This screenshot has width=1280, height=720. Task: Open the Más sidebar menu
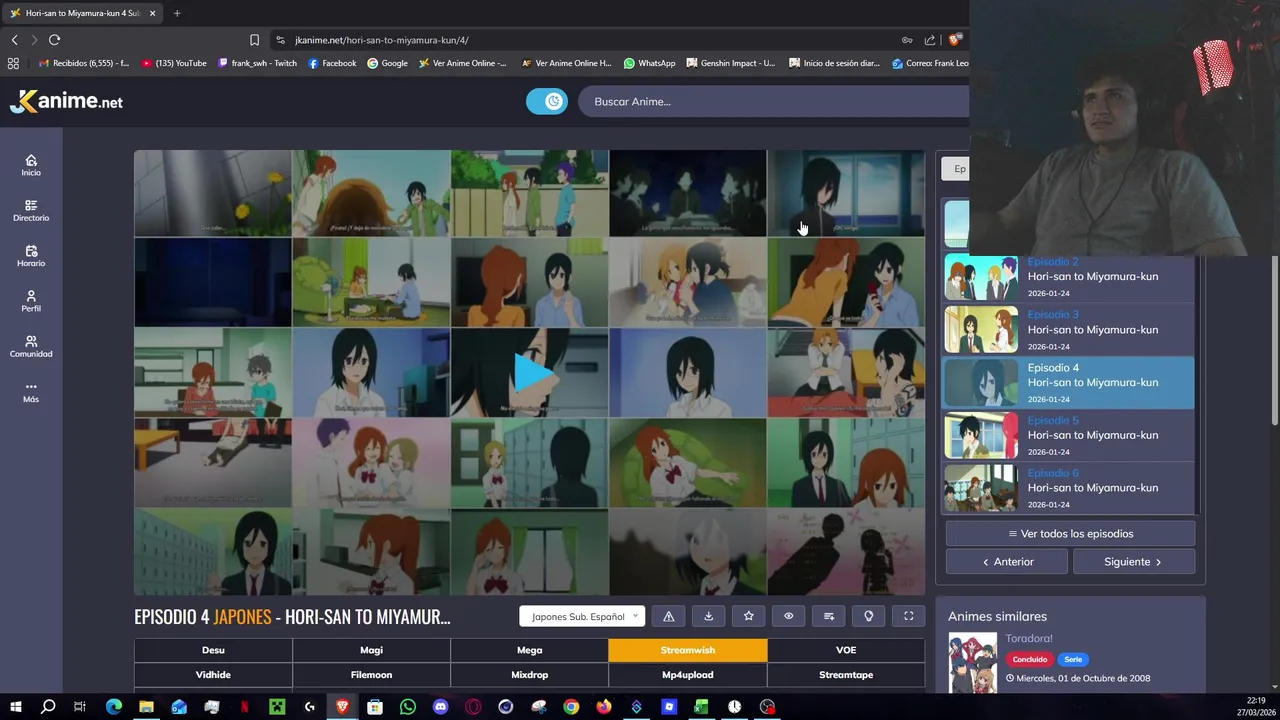(x=31, y=392)
